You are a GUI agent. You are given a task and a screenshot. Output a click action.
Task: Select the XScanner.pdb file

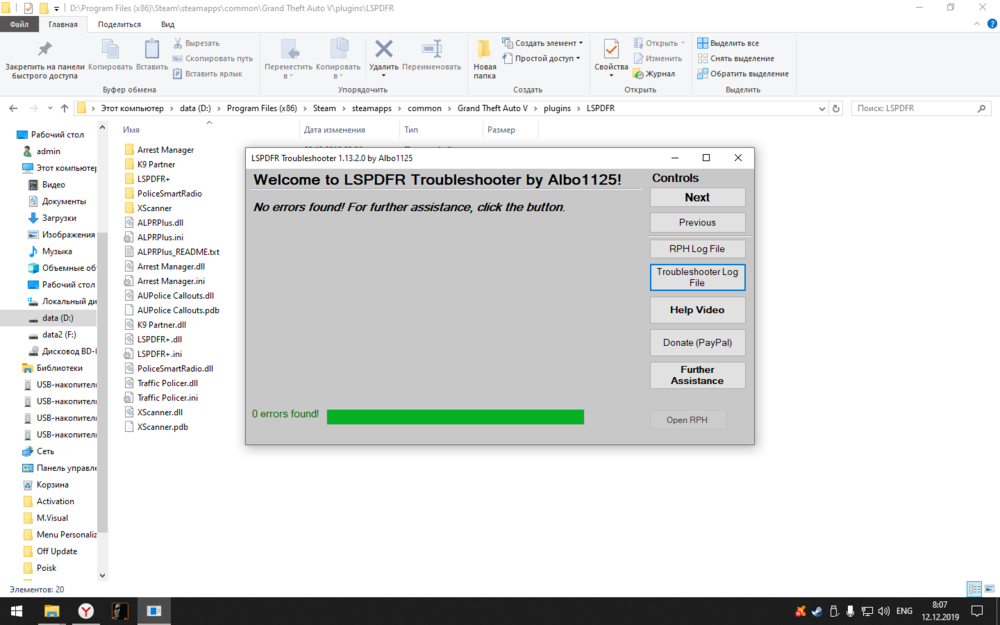pos(156,427)
